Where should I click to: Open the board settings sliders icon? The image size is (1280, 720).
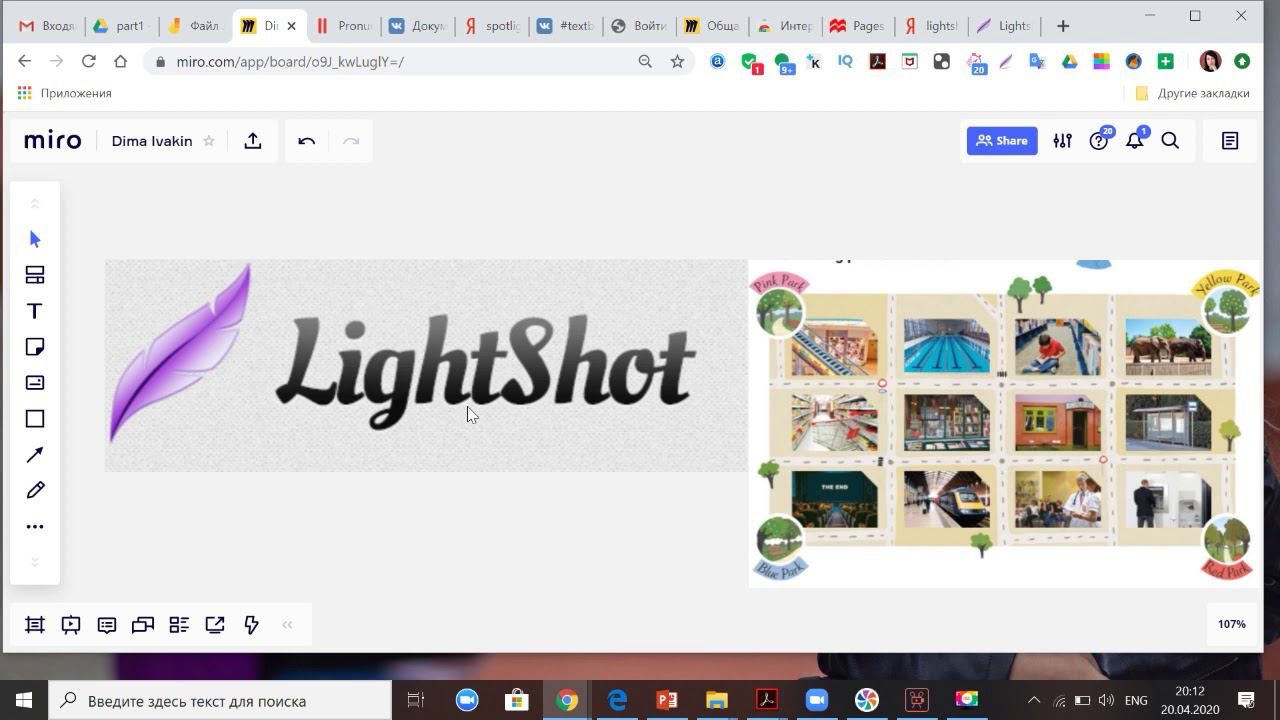click(x=1062, y=141)
